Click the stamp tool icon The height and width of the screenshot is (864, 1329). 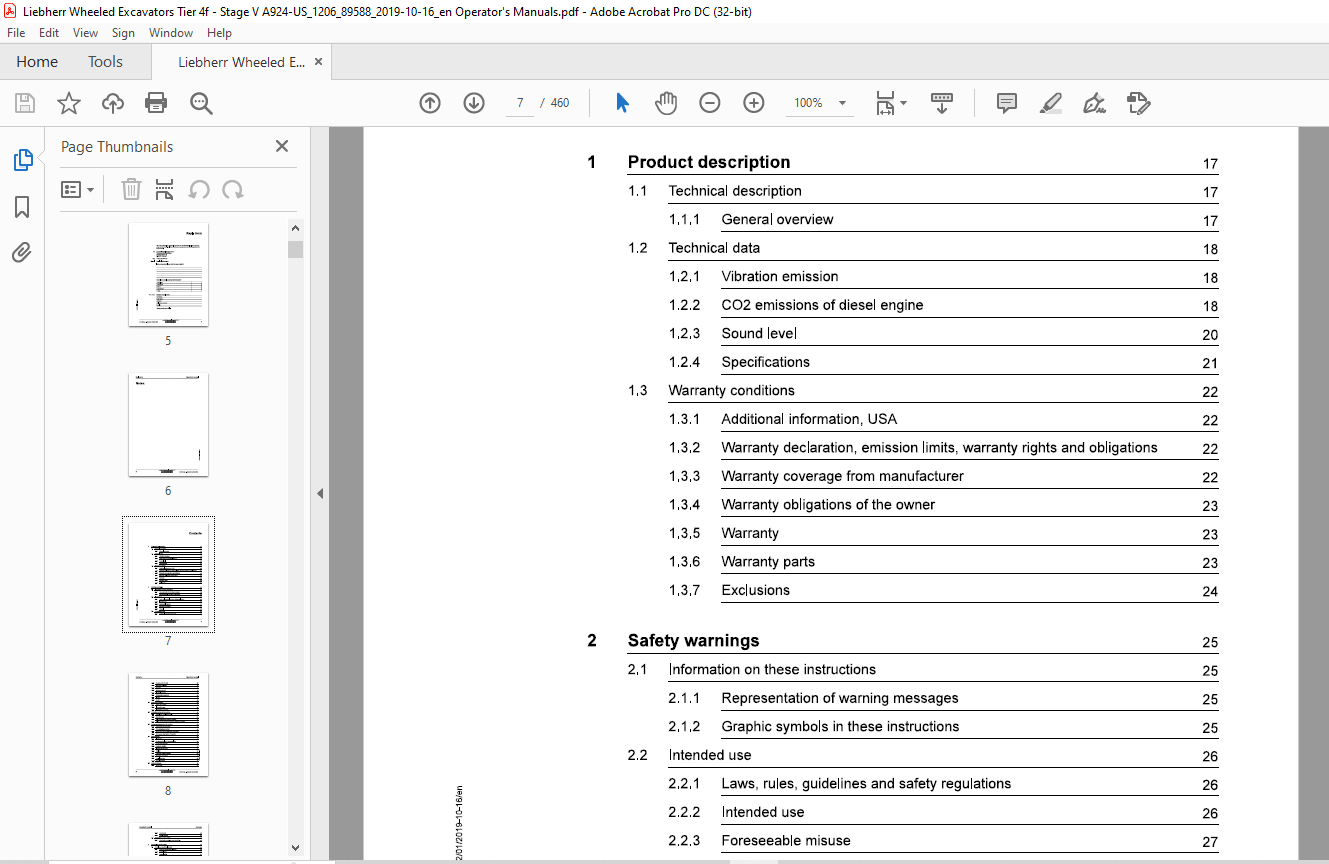click(1139, 103)
